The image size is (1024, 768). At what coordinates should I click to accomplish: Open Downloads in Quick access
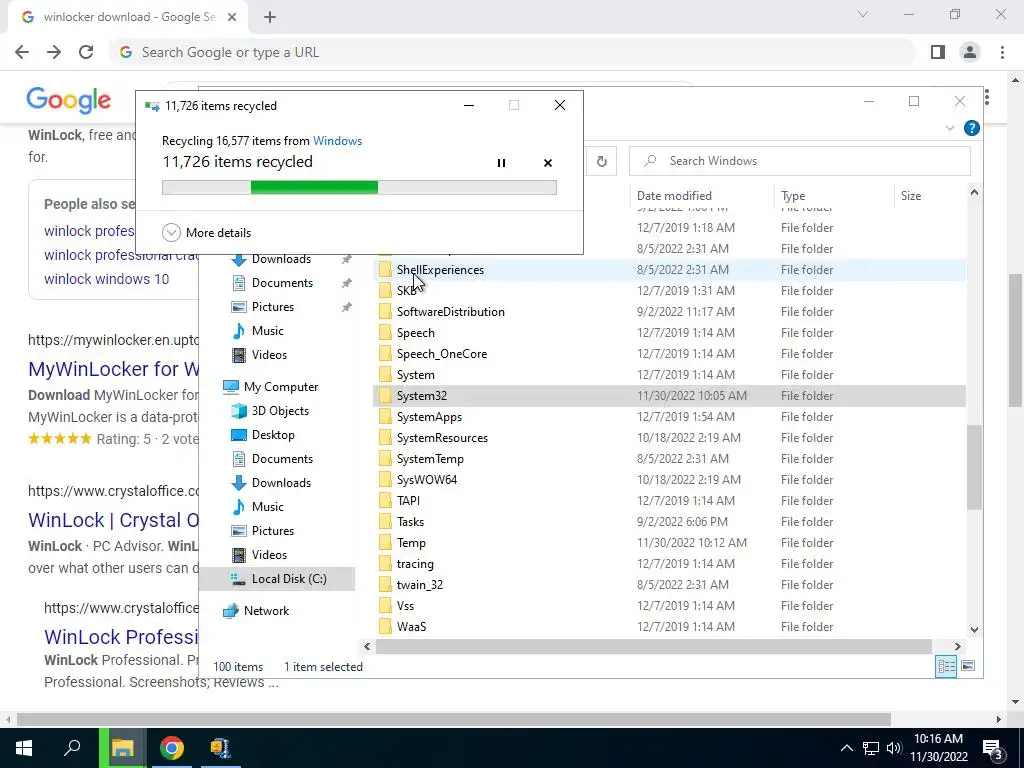click(x=281, y=259)
